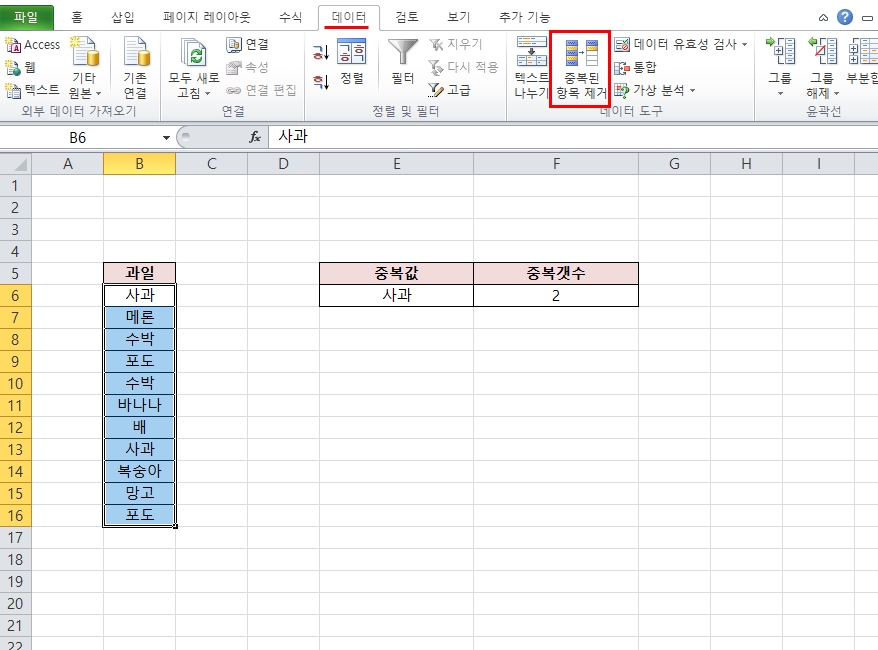Open the 검토 review tab
Screen dimensions: 878x650
(x=407, y=17)
